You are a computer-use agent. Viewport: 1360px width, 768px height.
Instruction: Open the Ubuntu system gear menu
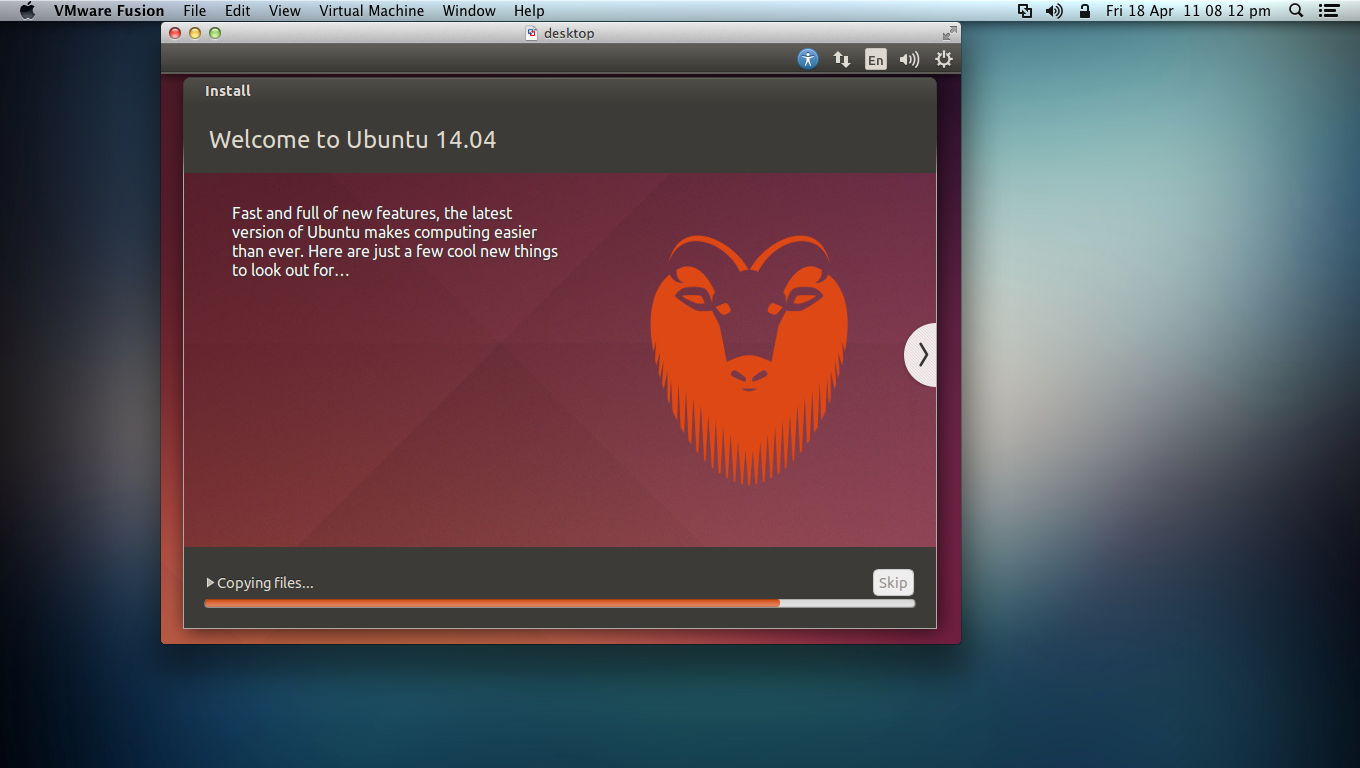(943, 59)
